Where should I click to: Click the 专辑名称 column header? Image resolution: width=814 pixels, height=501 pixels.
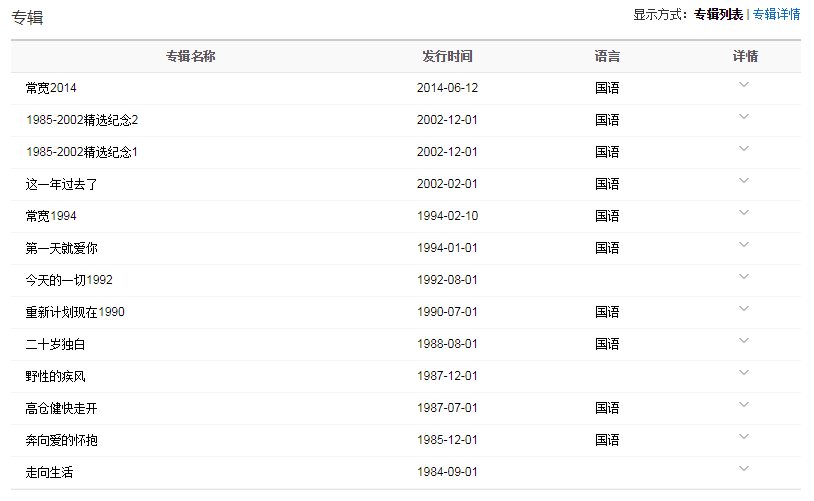click(x=191, y=56)
